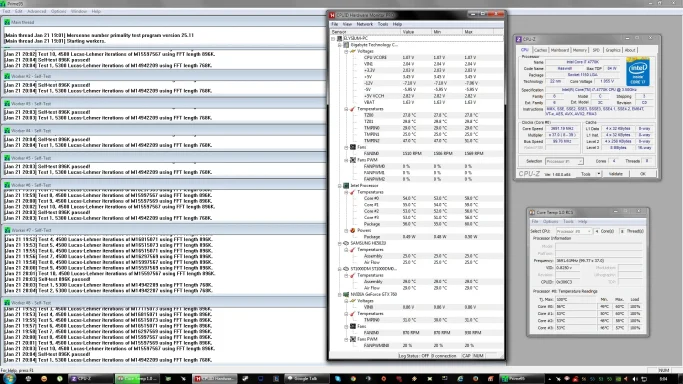The image size is (683, 384).
Task: Collapse the SAMSUNG HD tree node
Action: point(340,243)
